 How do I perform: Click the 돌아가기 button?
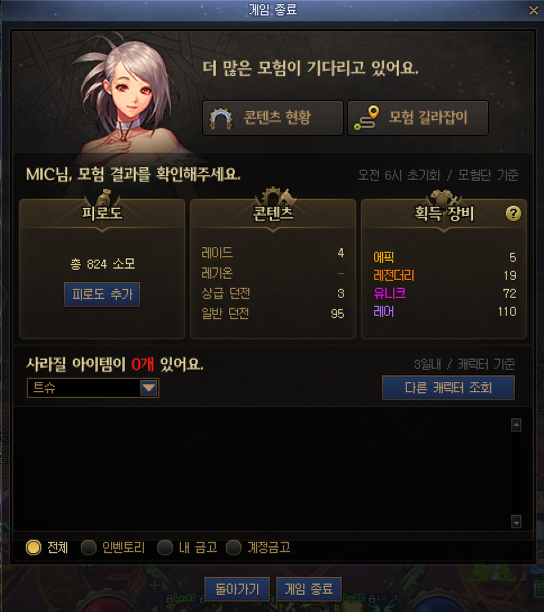[237, 589]
